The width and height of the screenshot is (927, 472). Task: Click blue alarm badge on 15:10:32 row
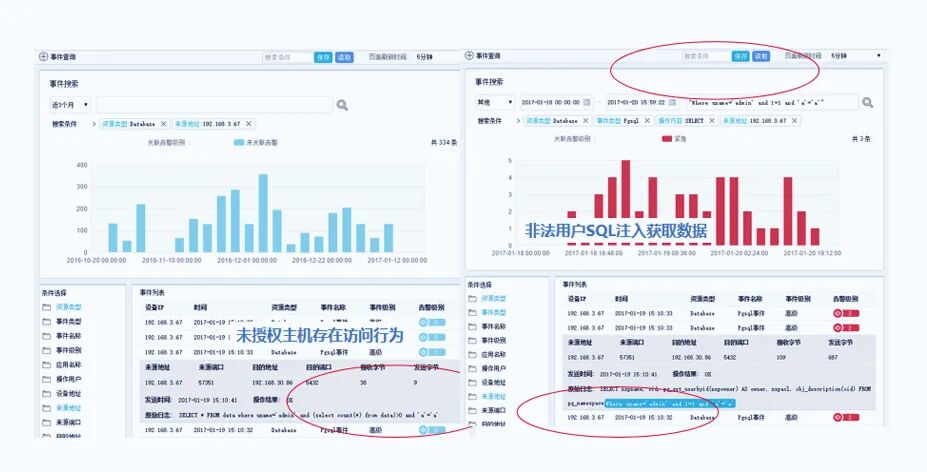point(432,430)
